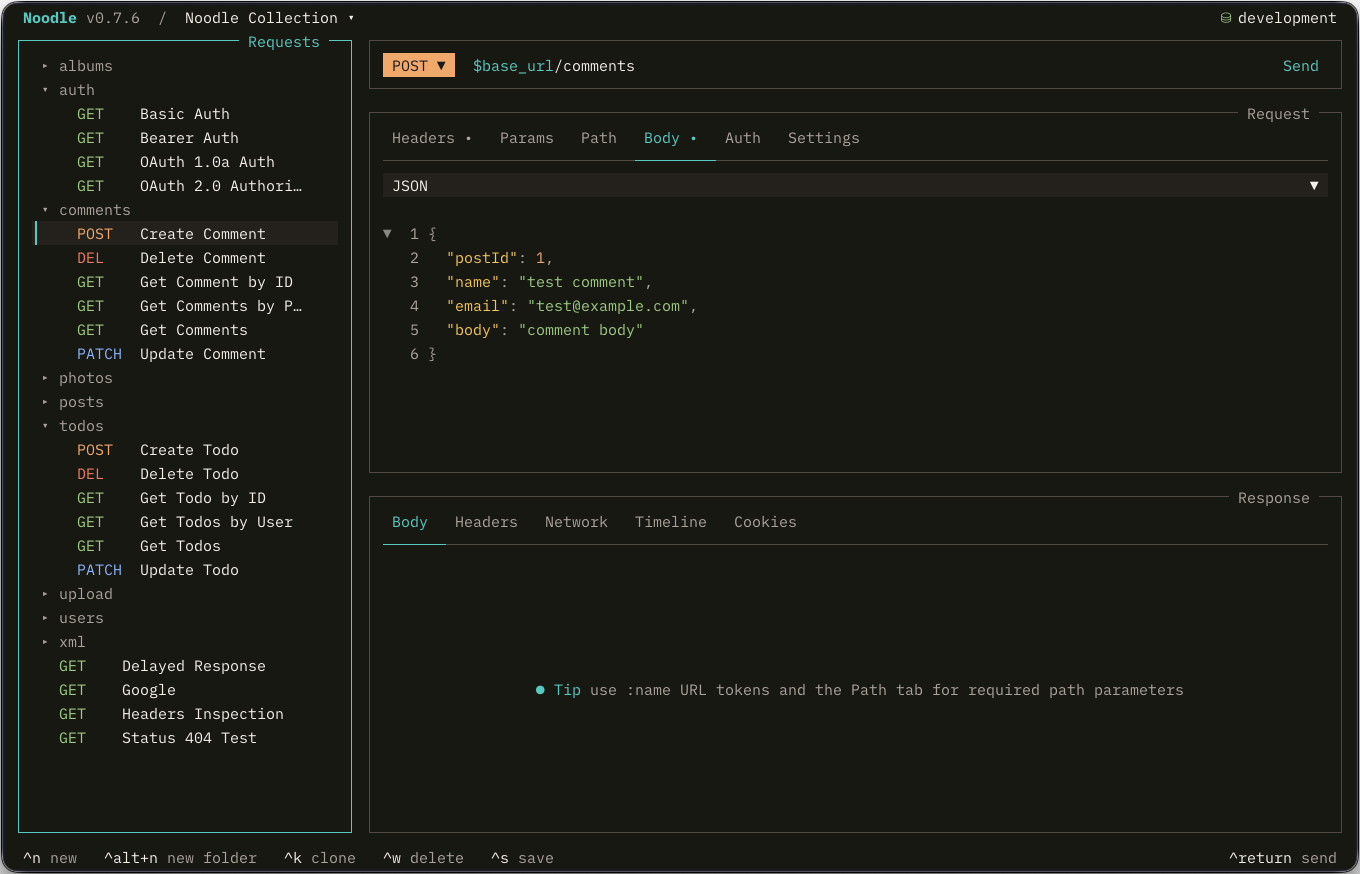The height and width of the screenshot is (874, 1360).
Task: Select the Update Comment request
Action: [187, 354]
